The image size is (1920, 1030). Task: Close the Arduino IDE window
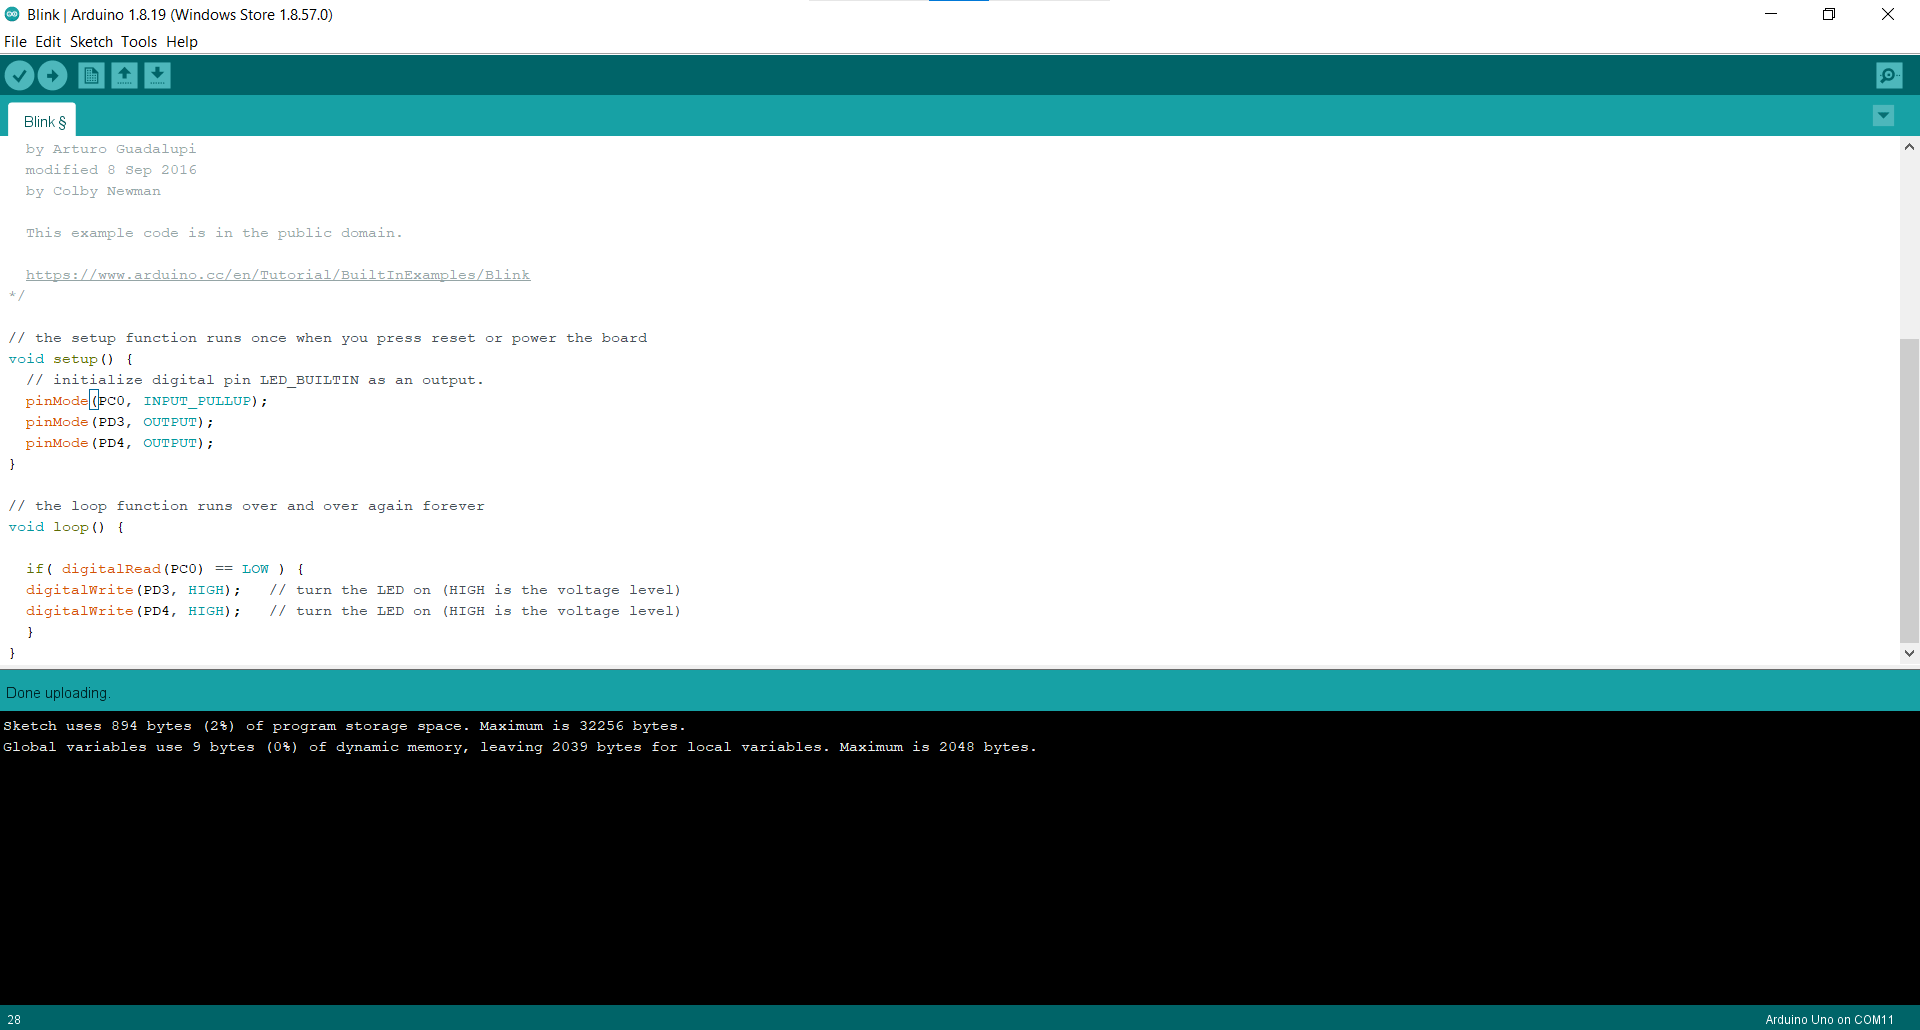[x=1888, y=14]
